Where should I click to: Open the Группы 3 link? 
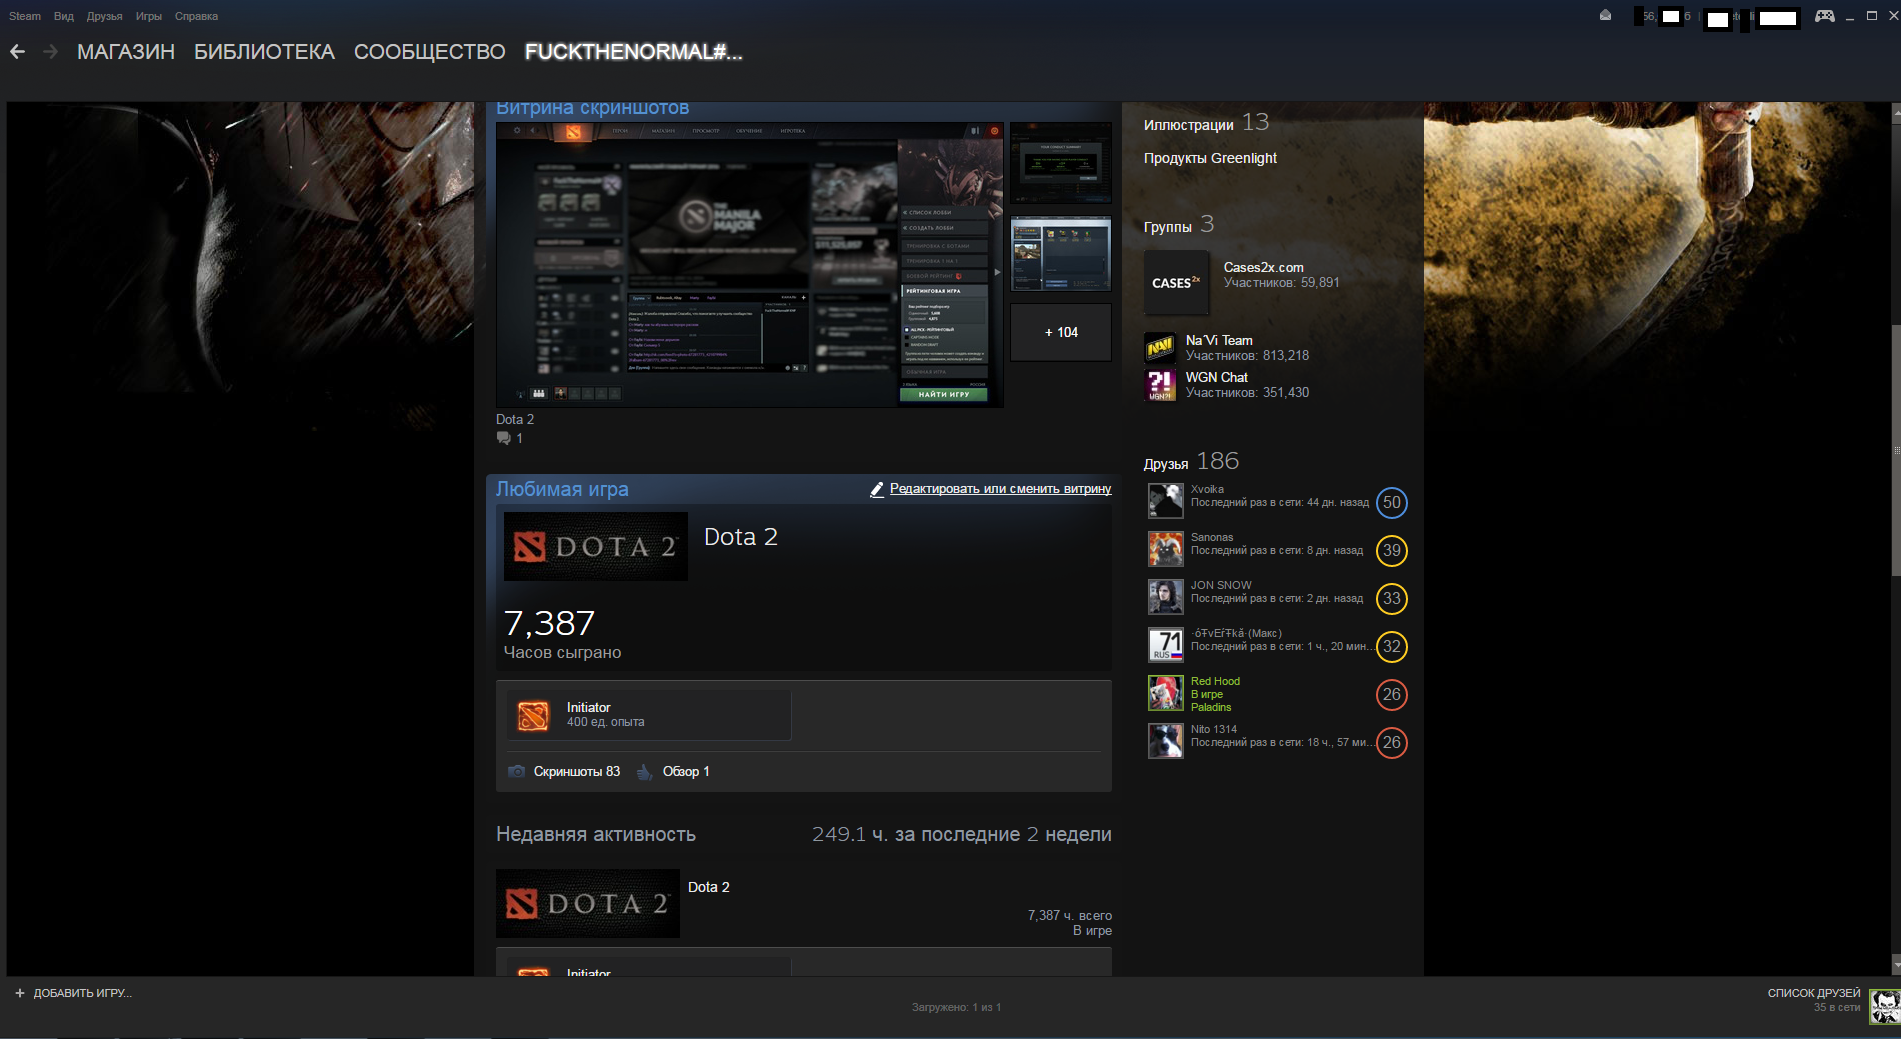click(1179, 225)
